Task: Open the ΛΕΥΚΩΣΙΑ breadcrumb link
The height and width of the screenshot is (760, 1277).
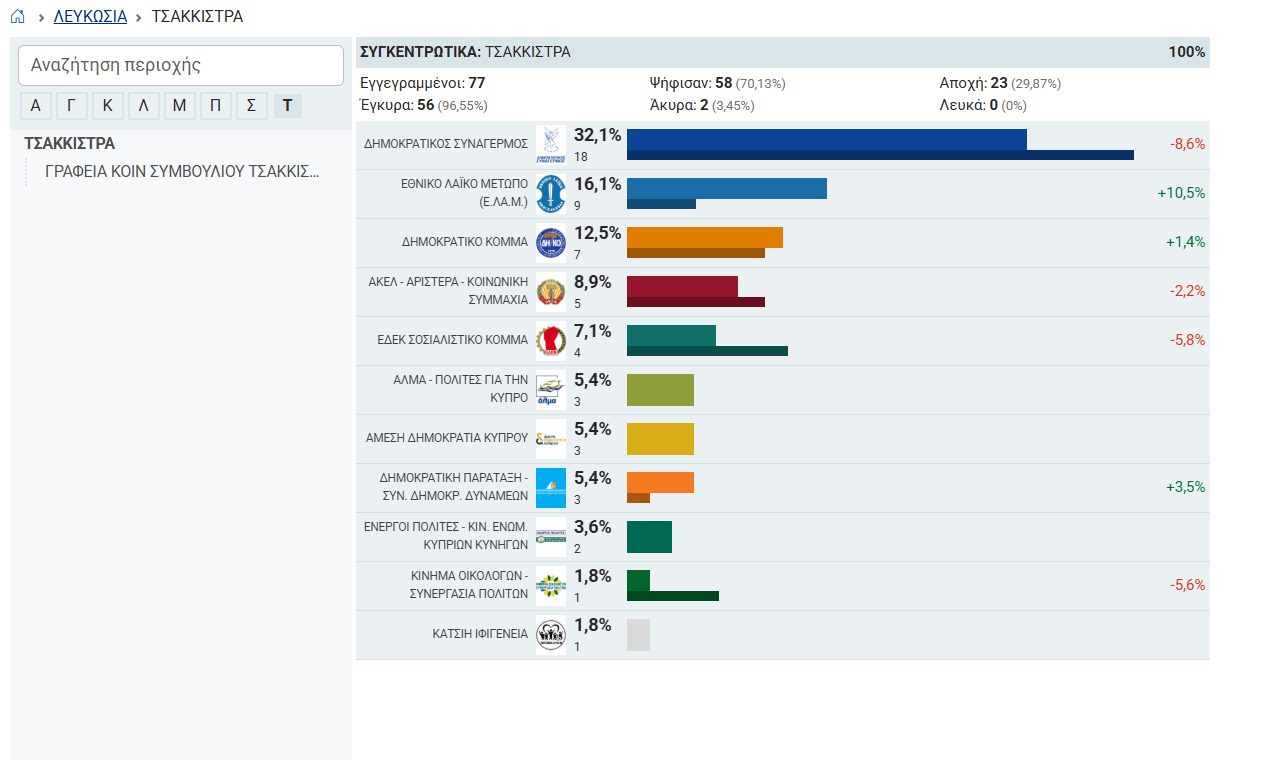Action: click(90, 16)
